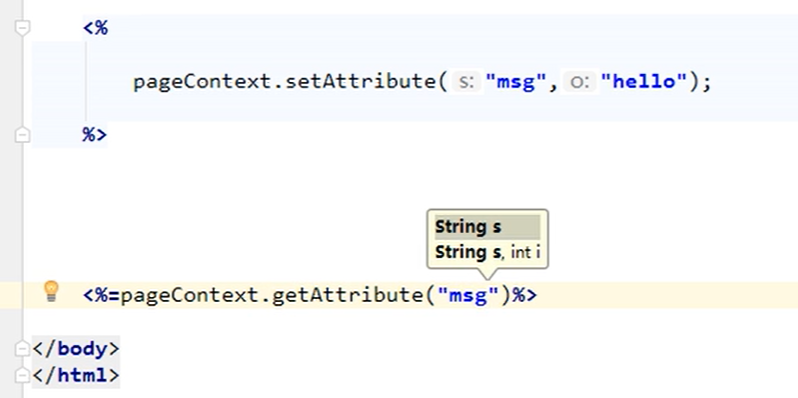
Task: Click pageContext in the expression line
Action: tap(190, 295)
